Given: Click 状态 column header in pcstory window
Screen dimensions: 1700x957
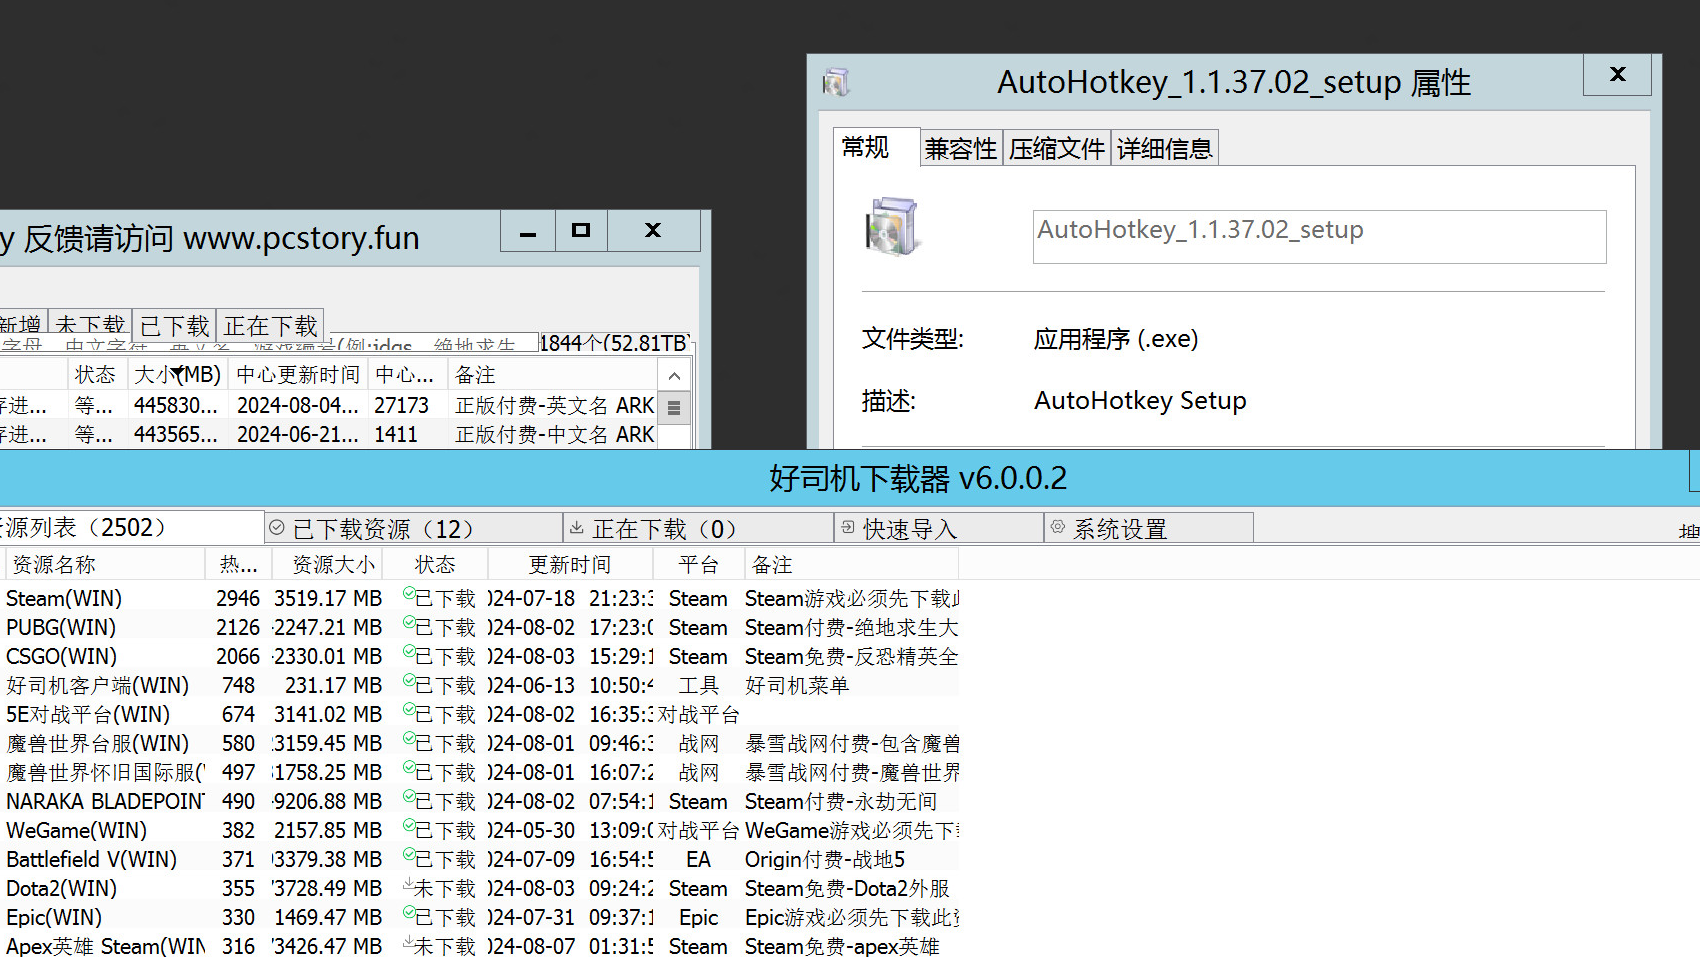Looking at the screenshot, I should click(96, 374).
